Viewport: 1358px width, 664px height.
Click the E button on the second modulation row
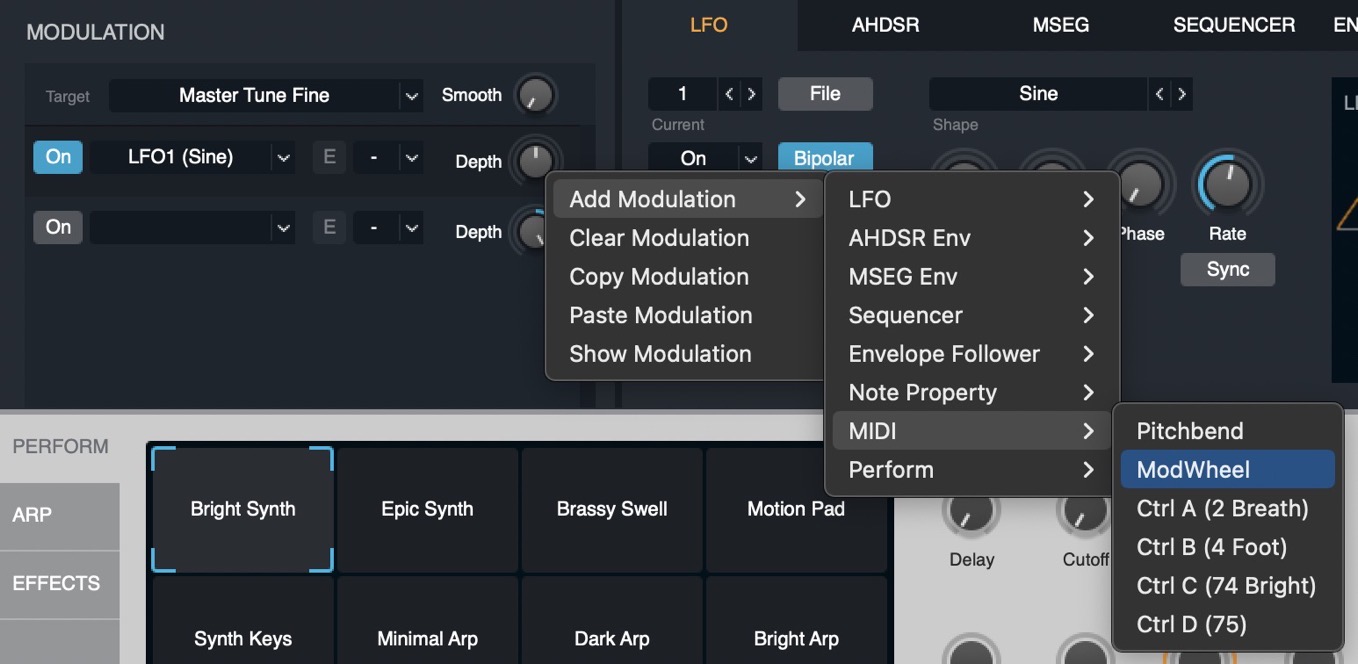[x=329, y=227]
